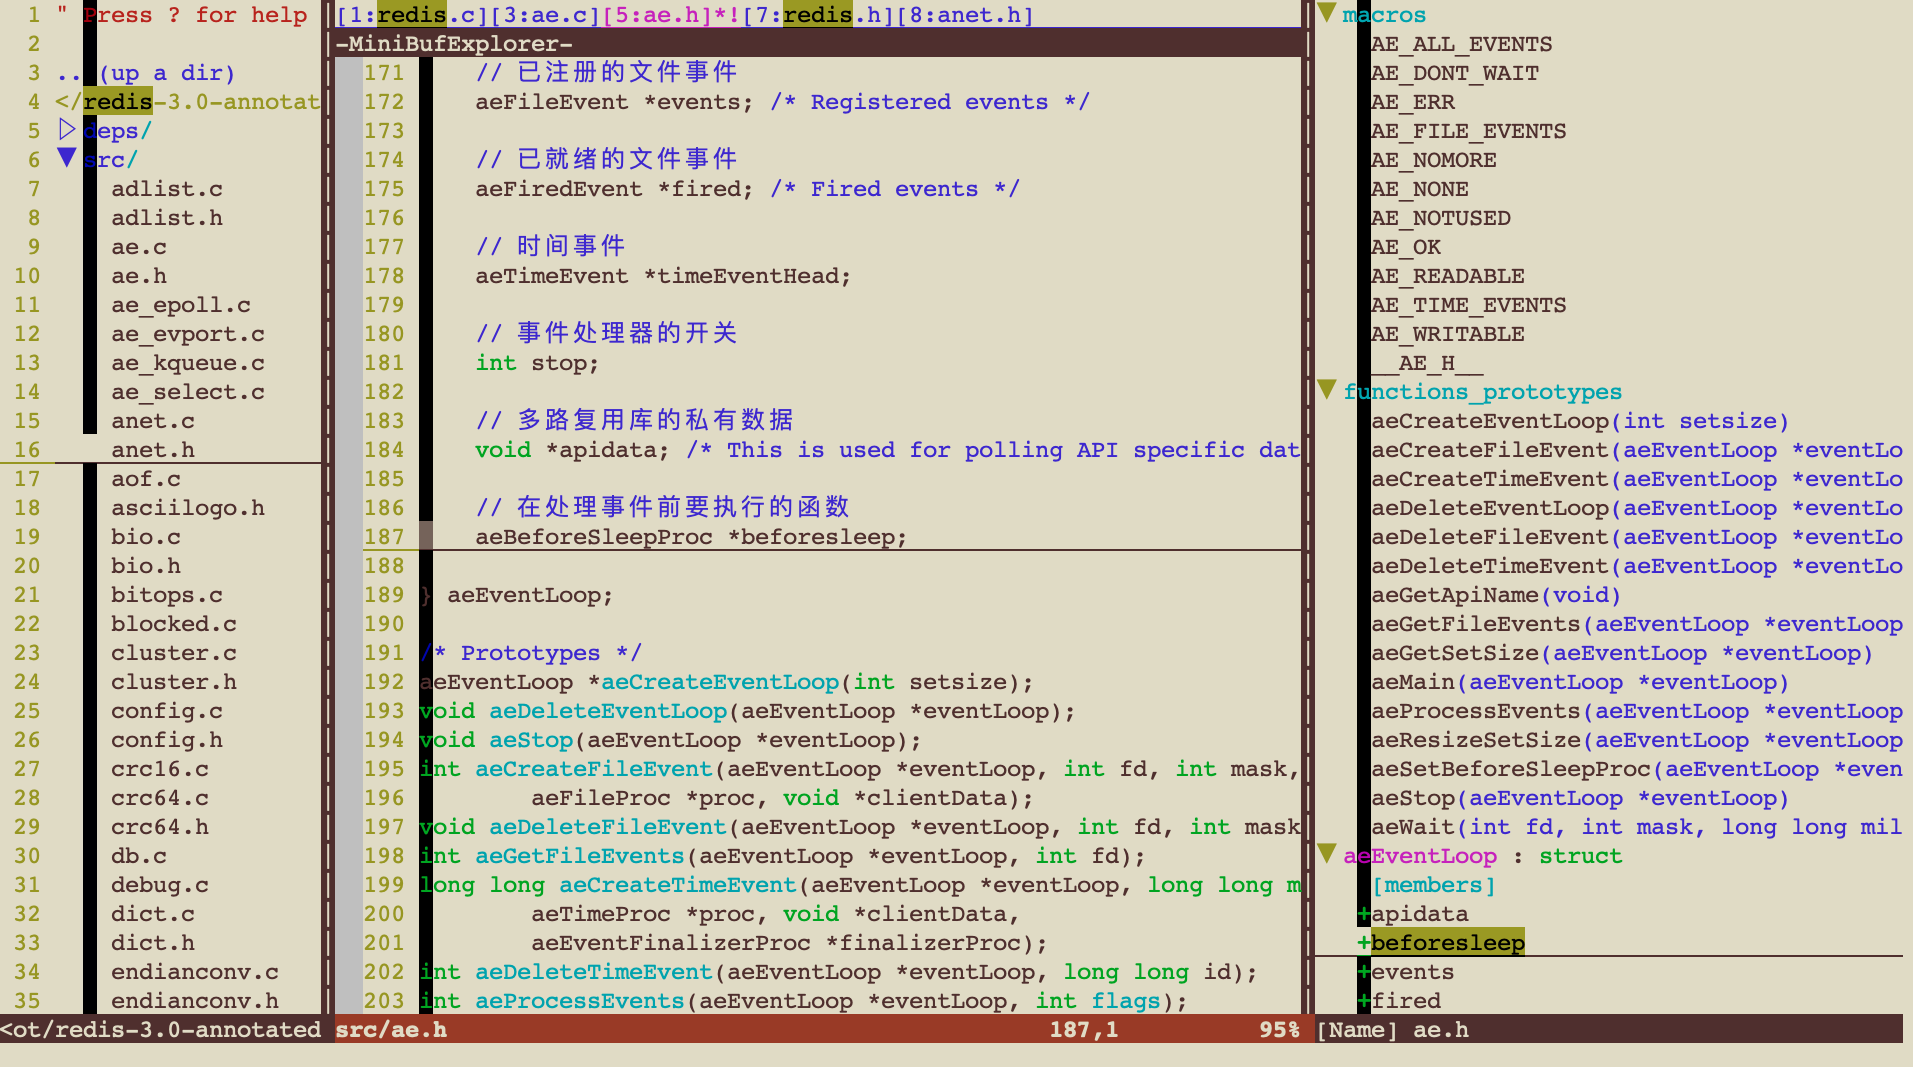Image resolution: width=1913 pixels, height=1067 pixels.
Task: Jump to aeCreateEventLoop(int setsize) prototype tag
Action: click(x=1580, y=421)
